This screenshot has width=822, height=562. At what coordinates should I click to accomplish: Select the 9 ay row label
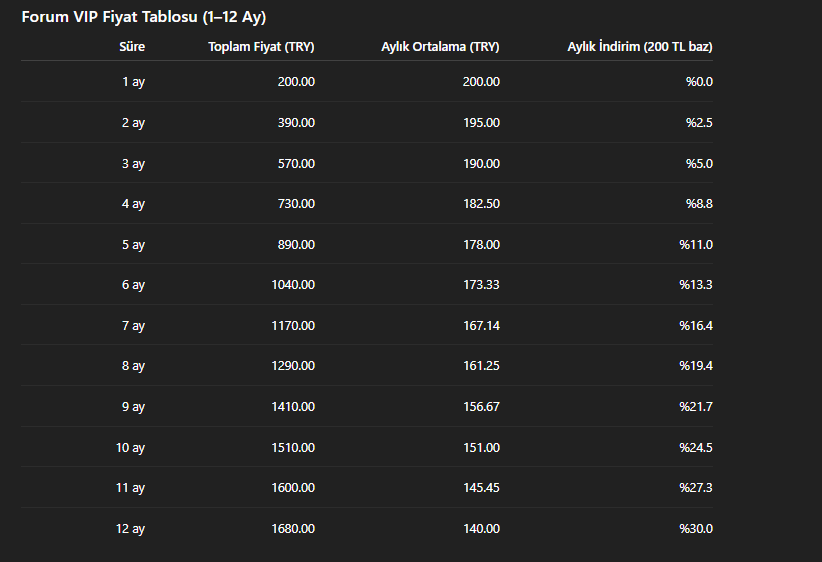133,407
